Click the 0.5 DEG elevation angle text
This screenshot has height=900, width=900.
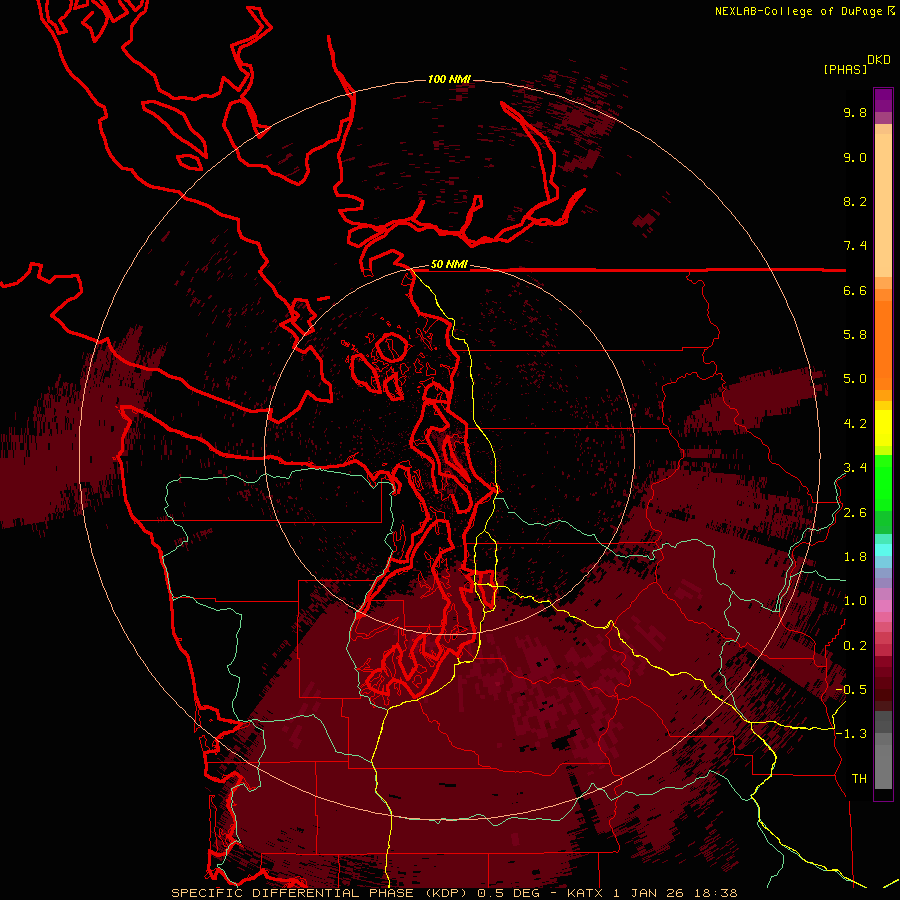point(511,893)
